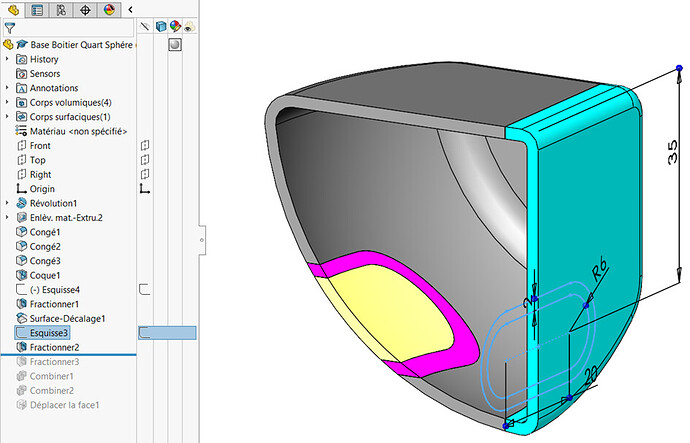Click the display mode cube column icon
690x443 pixels.
[x=160, y=27]
